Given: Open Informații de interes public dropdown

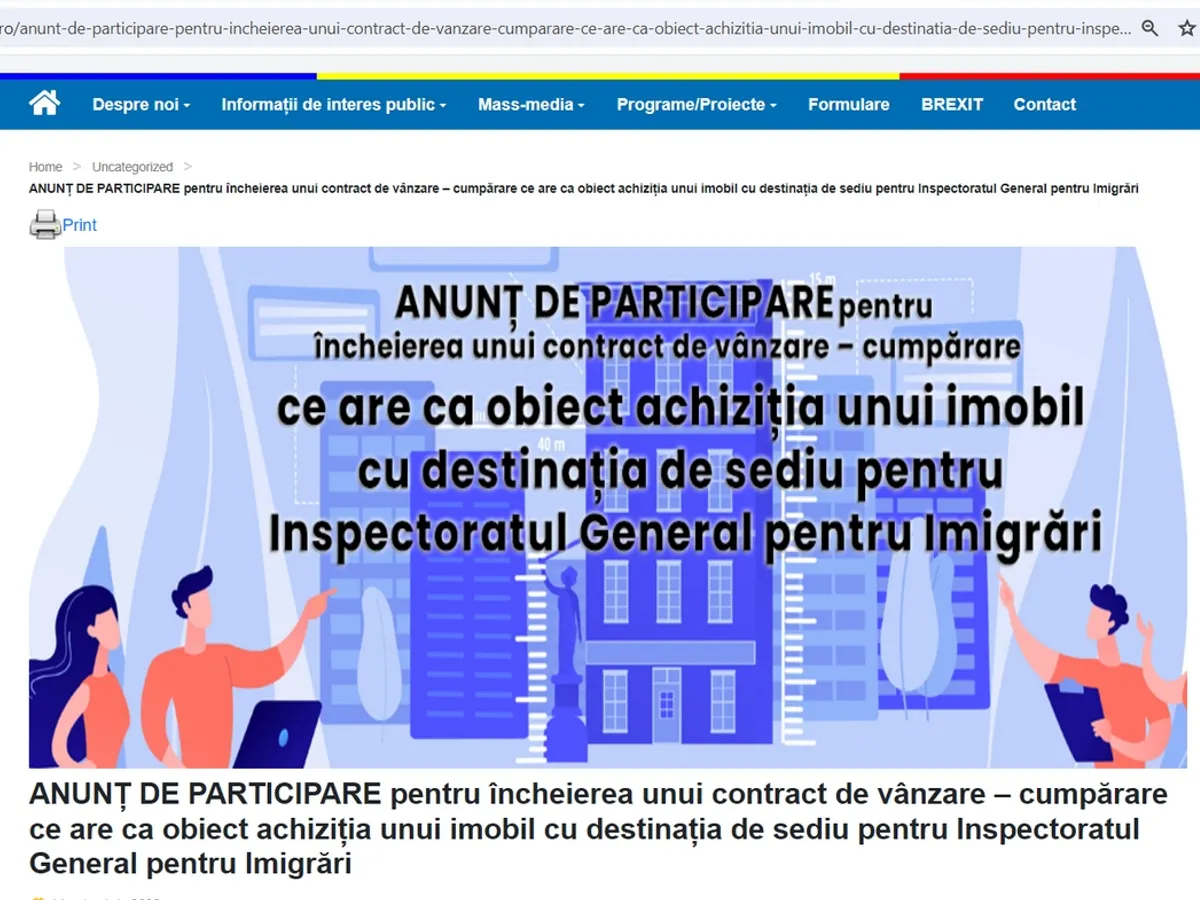Looking at the screenshot, I should (x=333, y=104).
